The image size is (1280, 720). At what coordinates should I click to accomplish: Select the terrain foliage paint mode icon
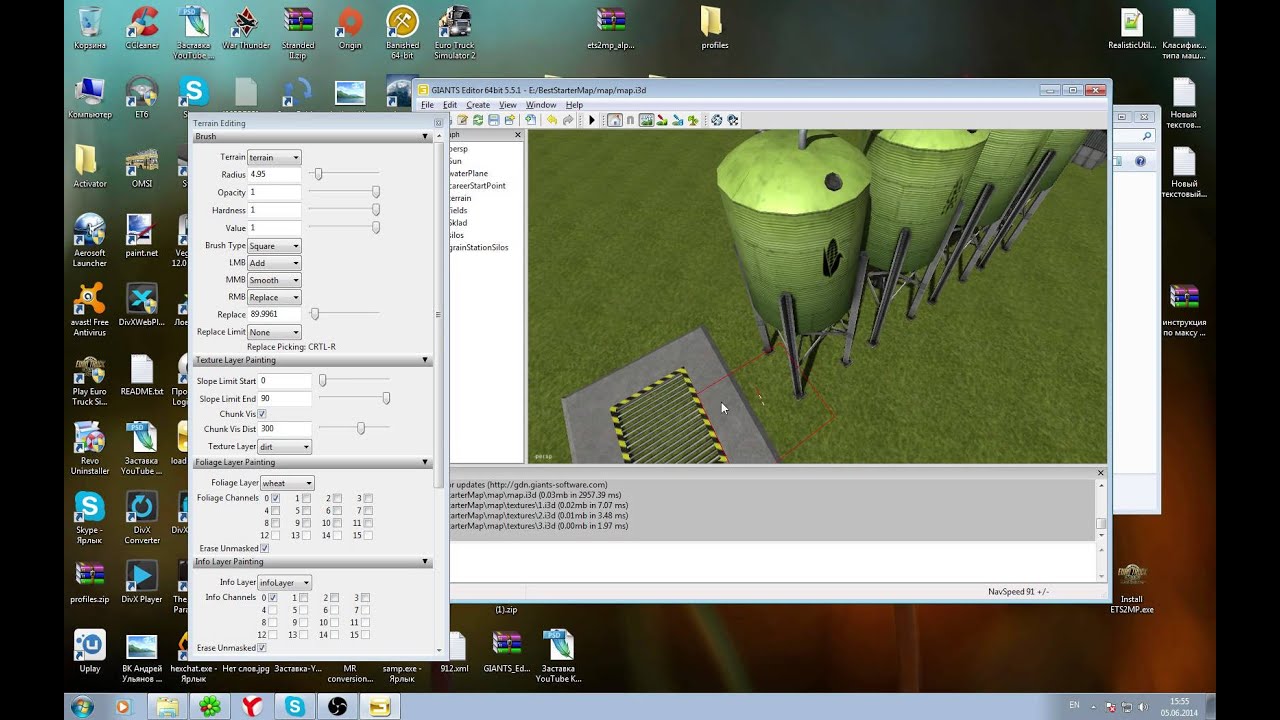pyautogui.click(x=693, y=120)
